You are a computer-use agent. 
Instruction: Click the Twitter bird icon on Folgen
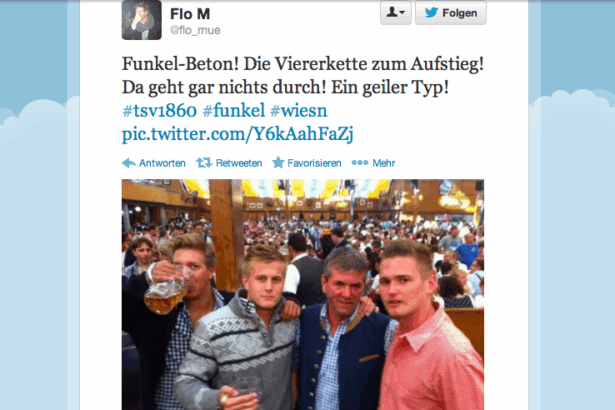click(431, 13)
